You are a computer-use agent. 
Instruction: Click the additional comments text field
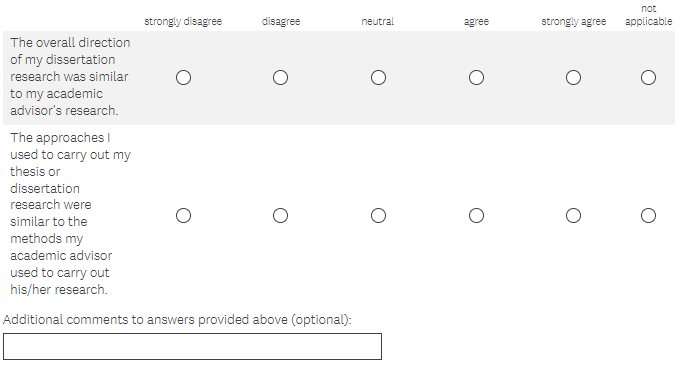pyautogui.click(x=192, y=346)
